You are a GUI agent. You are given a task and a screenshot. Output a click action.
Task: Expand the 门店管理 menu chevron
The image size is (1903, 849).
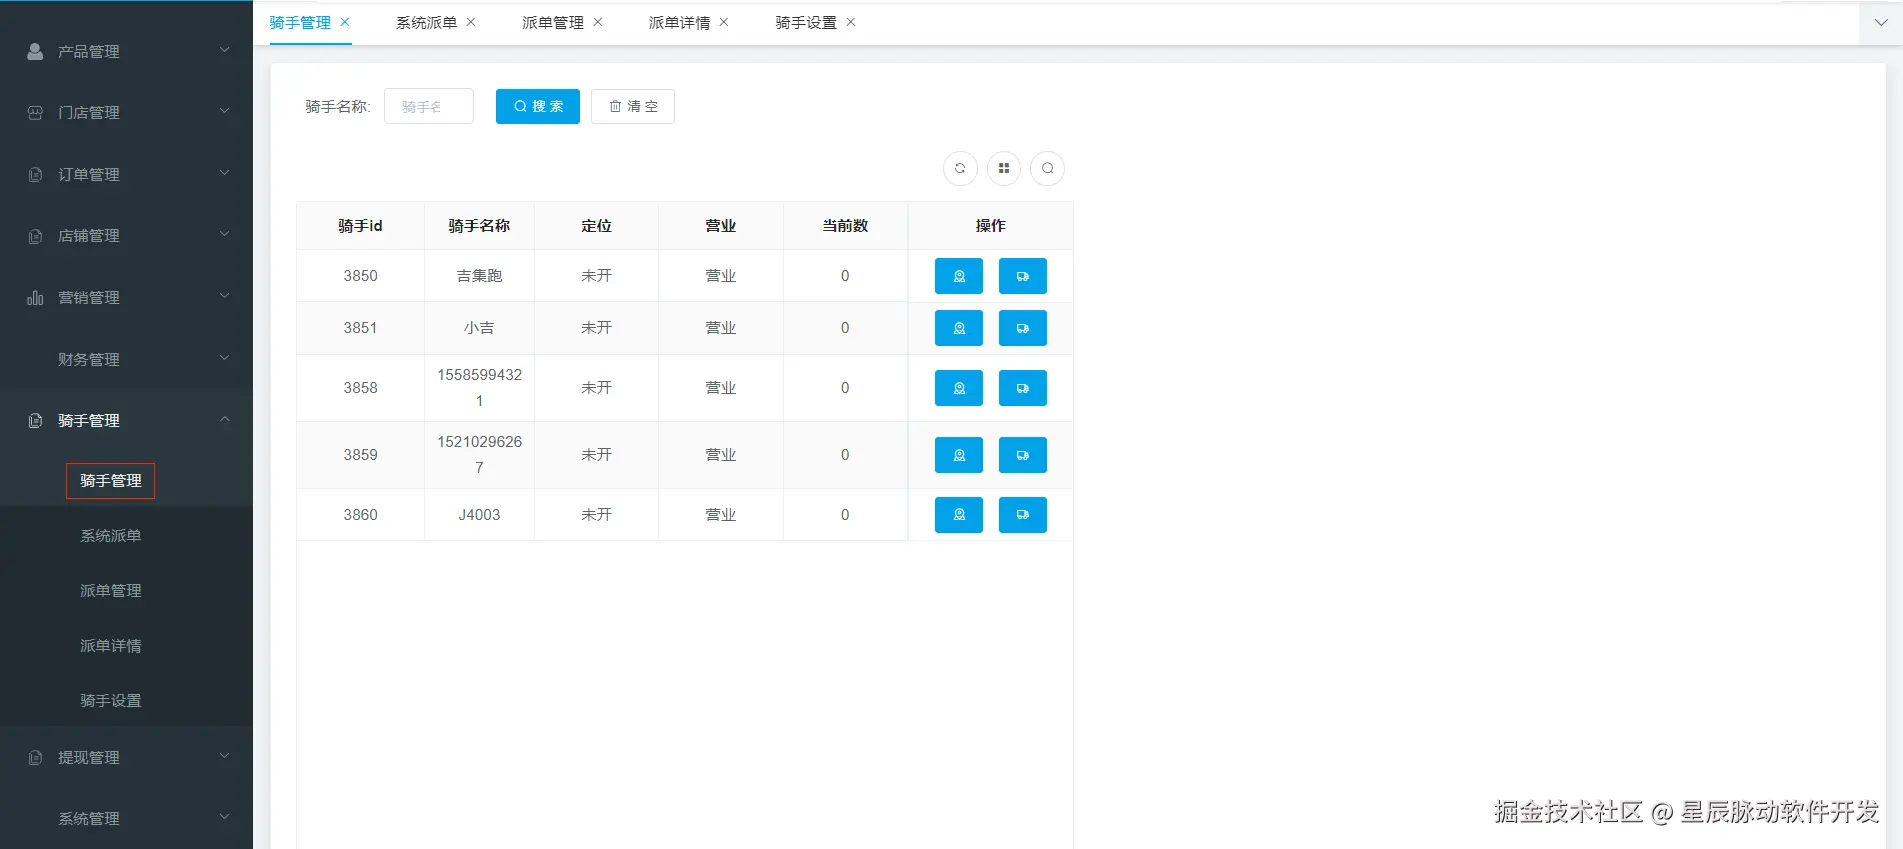[225, 111]
